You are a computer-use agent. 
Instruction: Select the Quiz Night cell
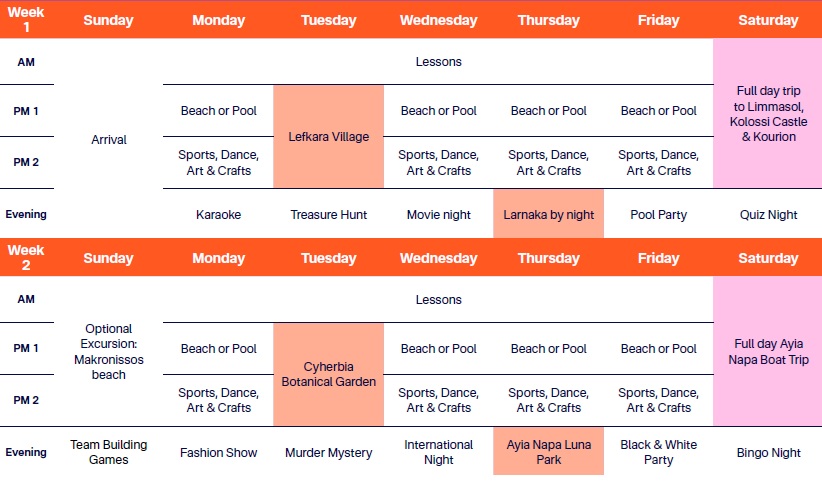[768, 214]
